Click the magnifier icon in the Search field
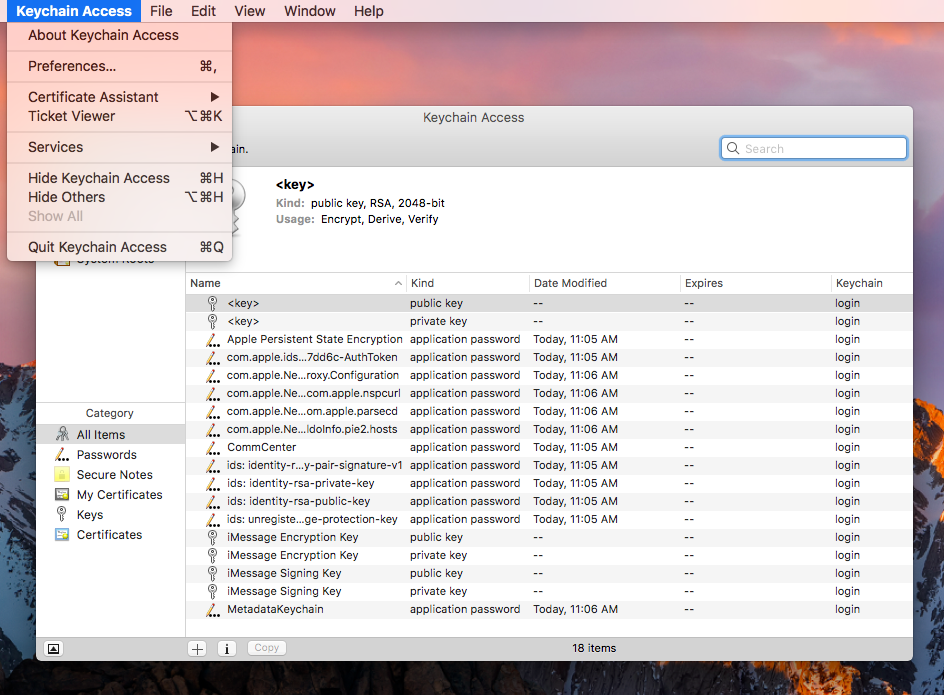 tap(733, 148)
